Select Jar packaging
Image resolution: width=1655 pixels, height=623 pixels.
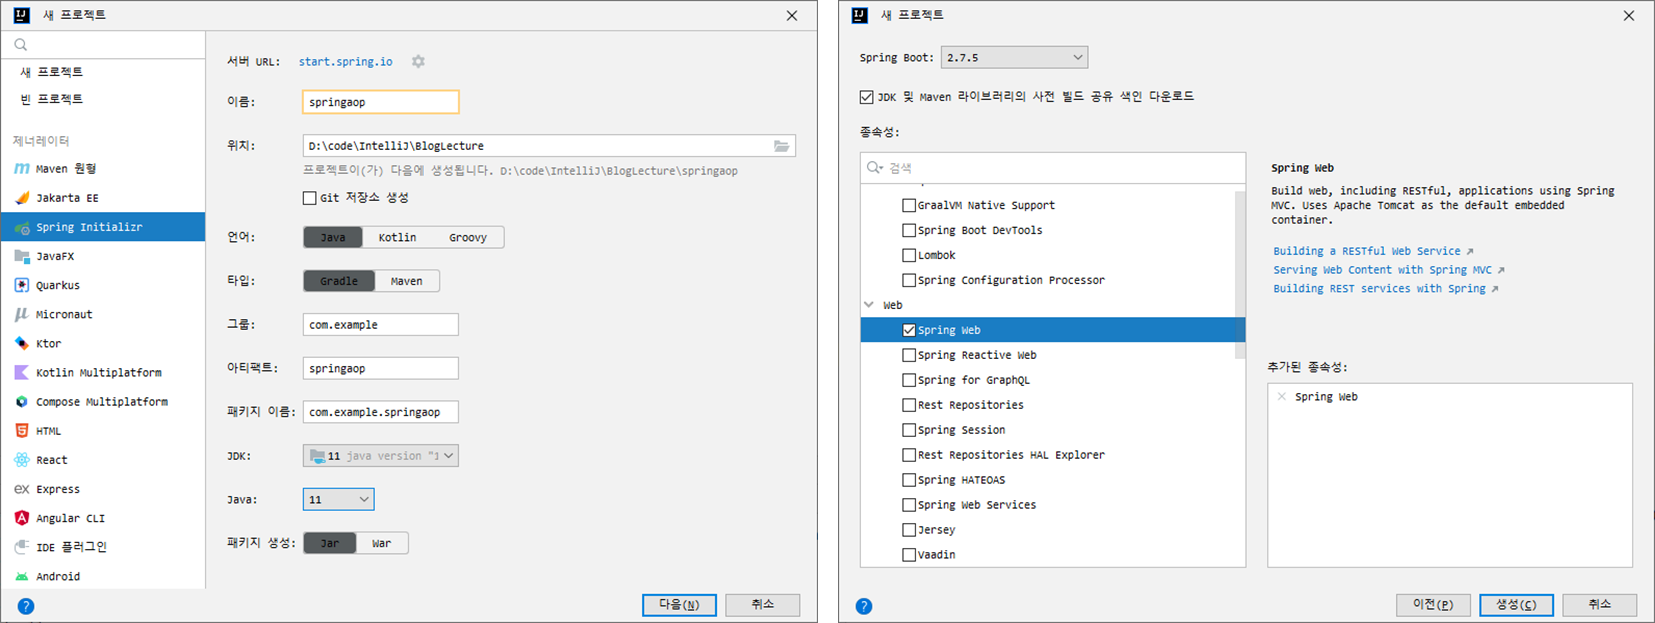330,543
